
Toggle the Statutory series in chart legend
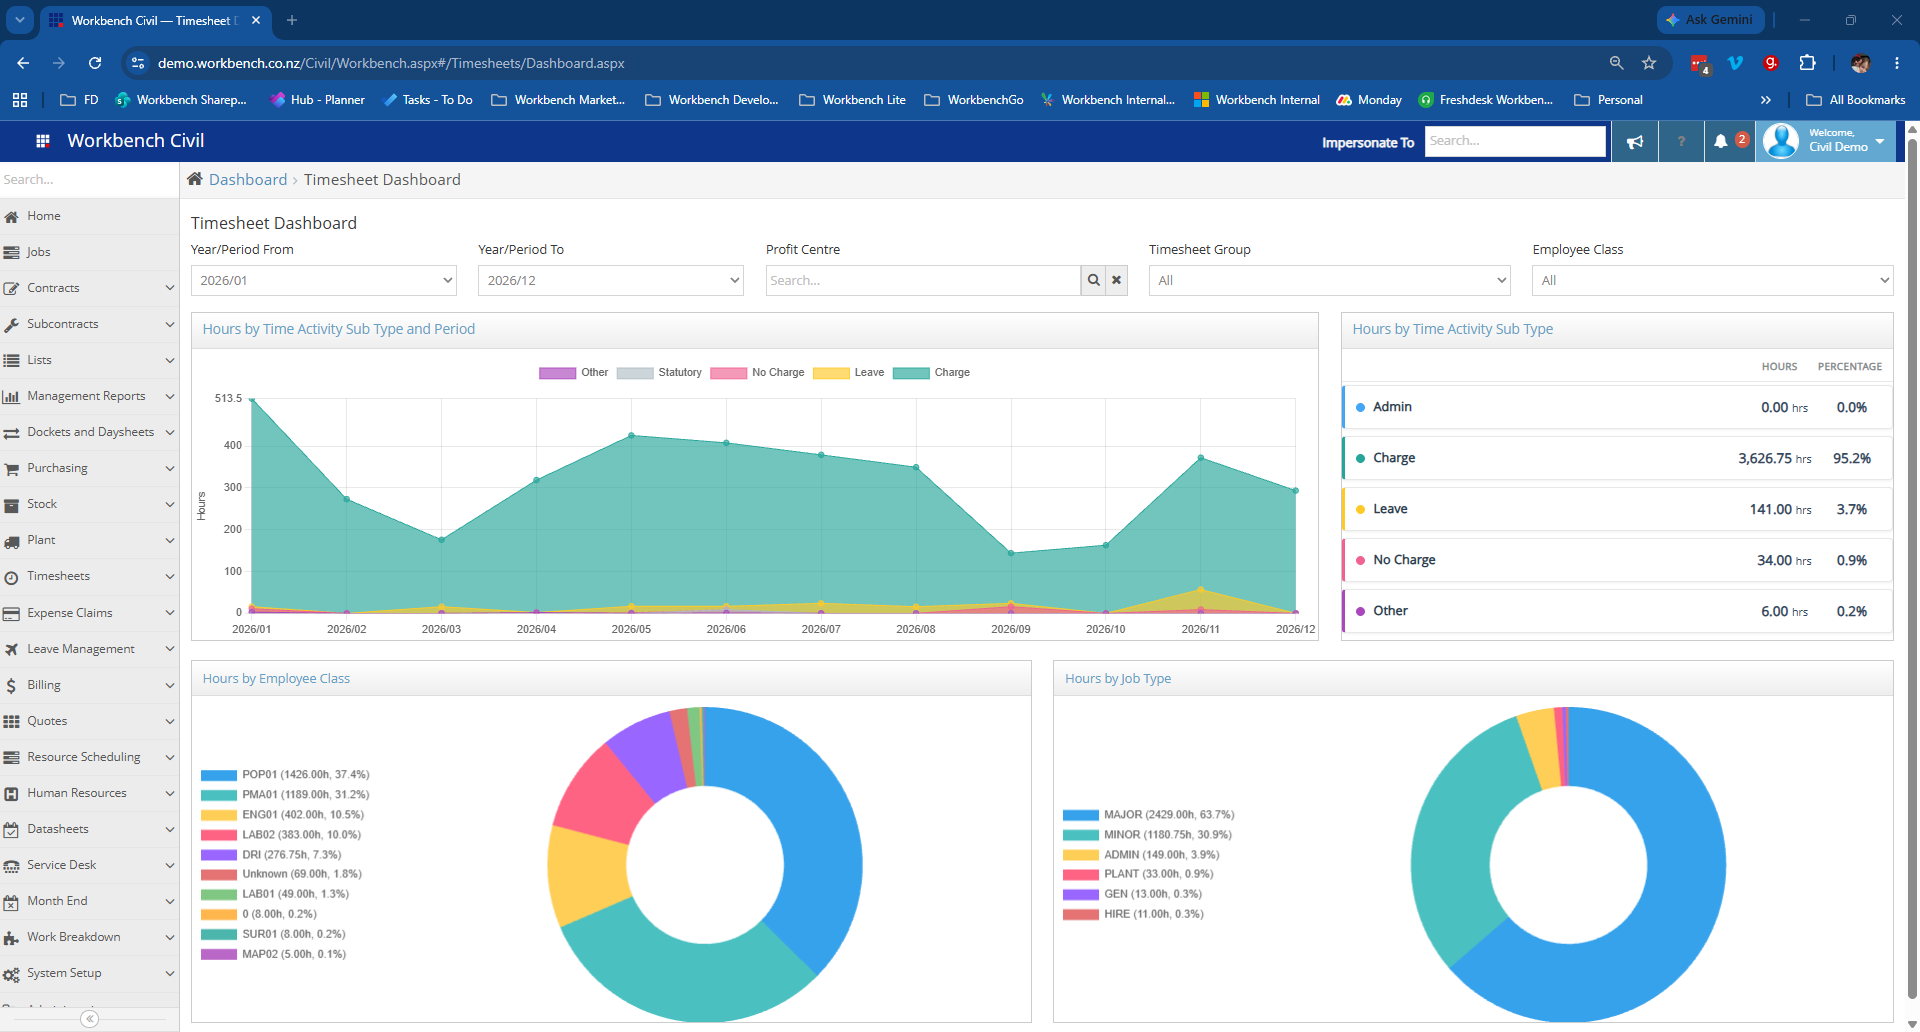[x=659, y=372]
